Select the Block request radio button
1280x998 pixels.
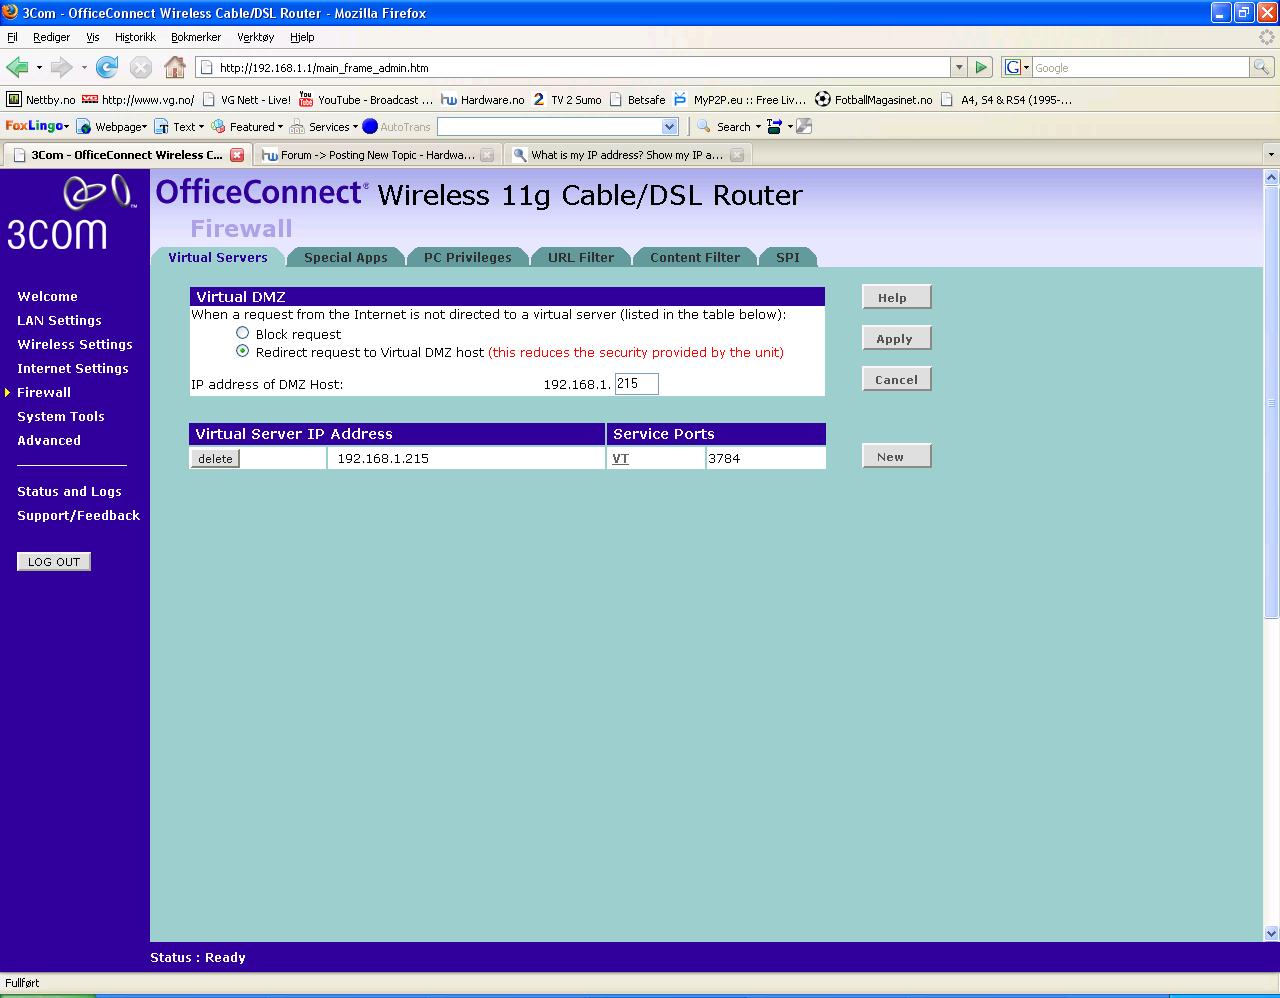coord(242,333)
